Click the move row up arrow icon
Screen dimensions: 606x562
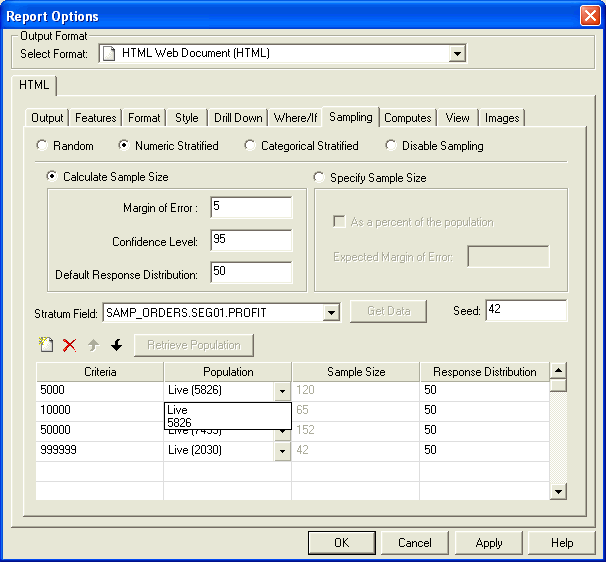point(93,345)
